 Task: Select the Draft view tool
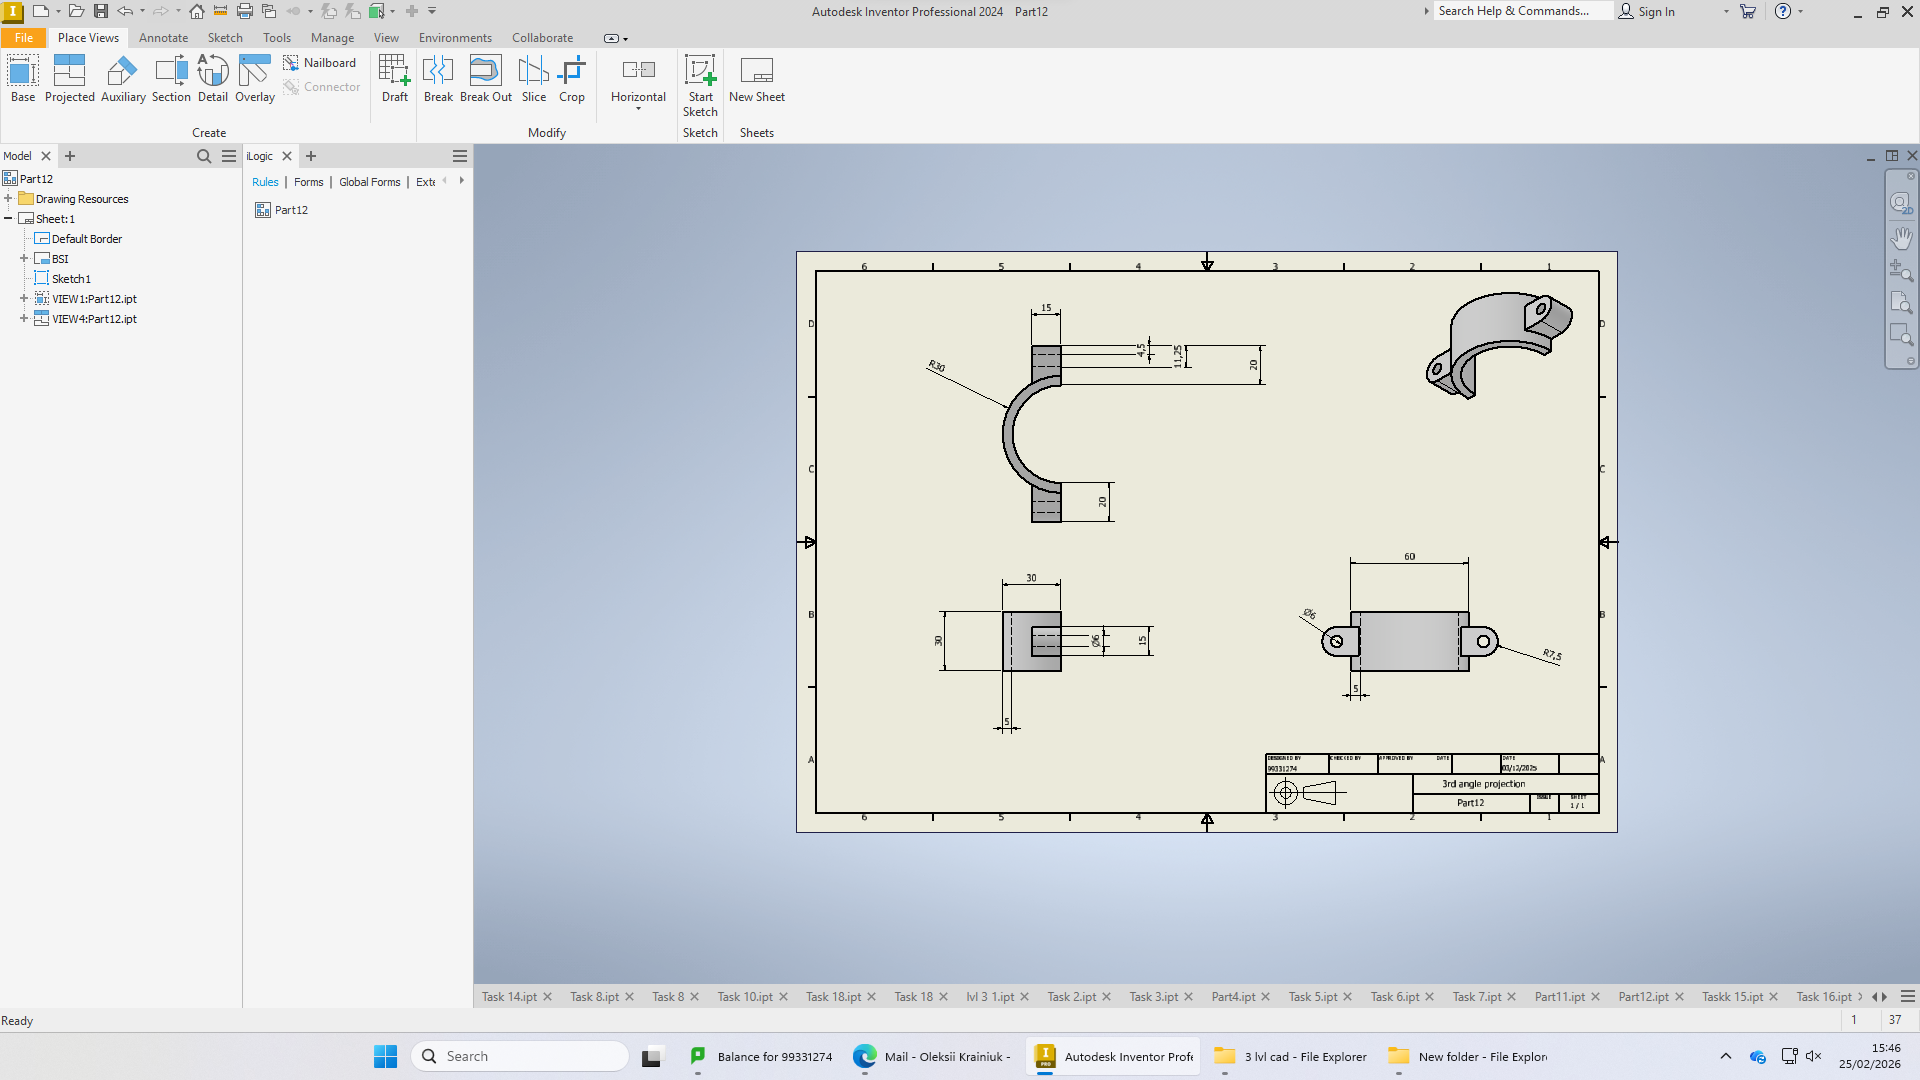(395, 79)
